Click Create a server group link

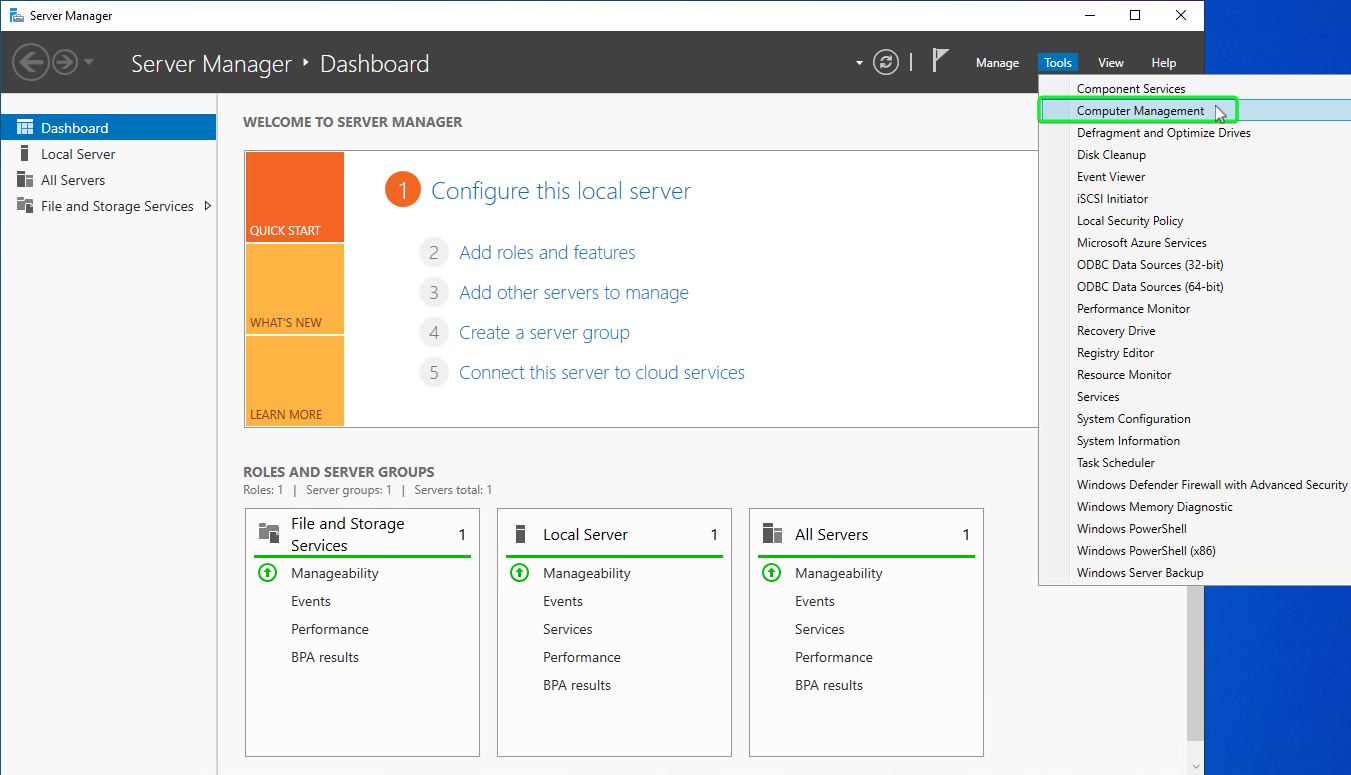click(544, 333)
